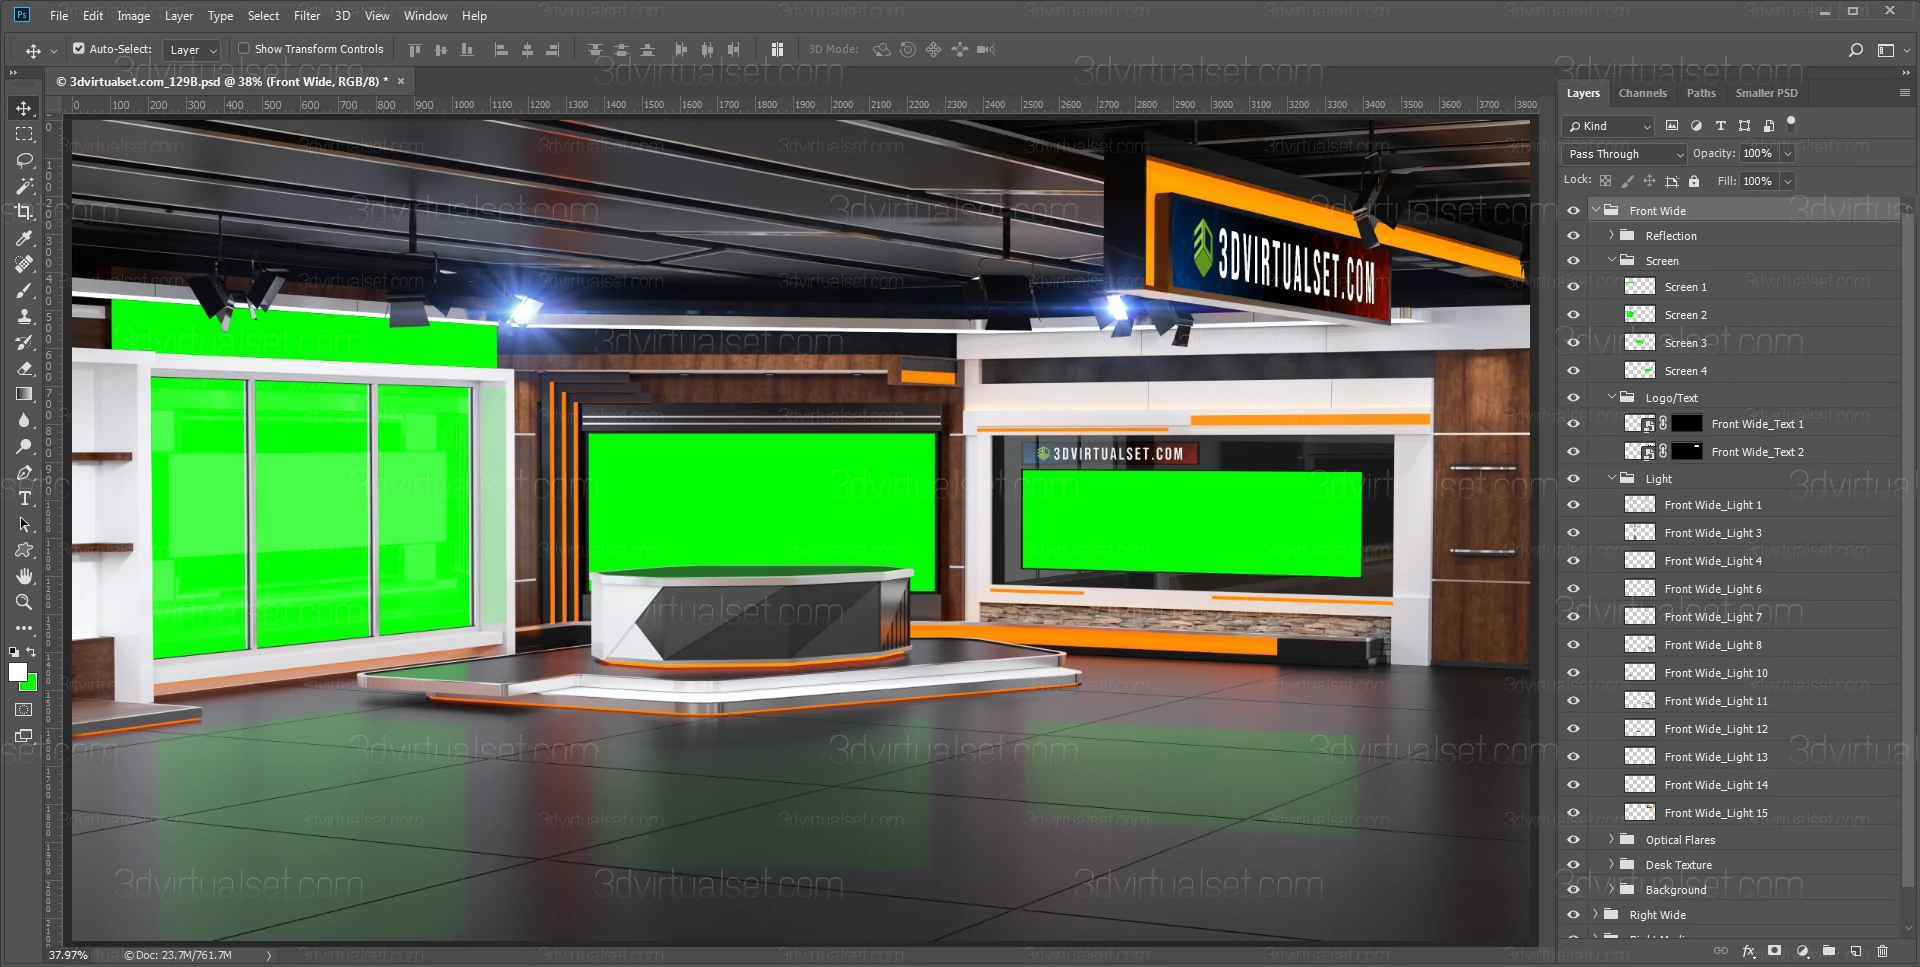The width and height of the screenshot is (1920, 967).
Task: Open the layer Kind filter dropdown
Action: [1608, 126]
